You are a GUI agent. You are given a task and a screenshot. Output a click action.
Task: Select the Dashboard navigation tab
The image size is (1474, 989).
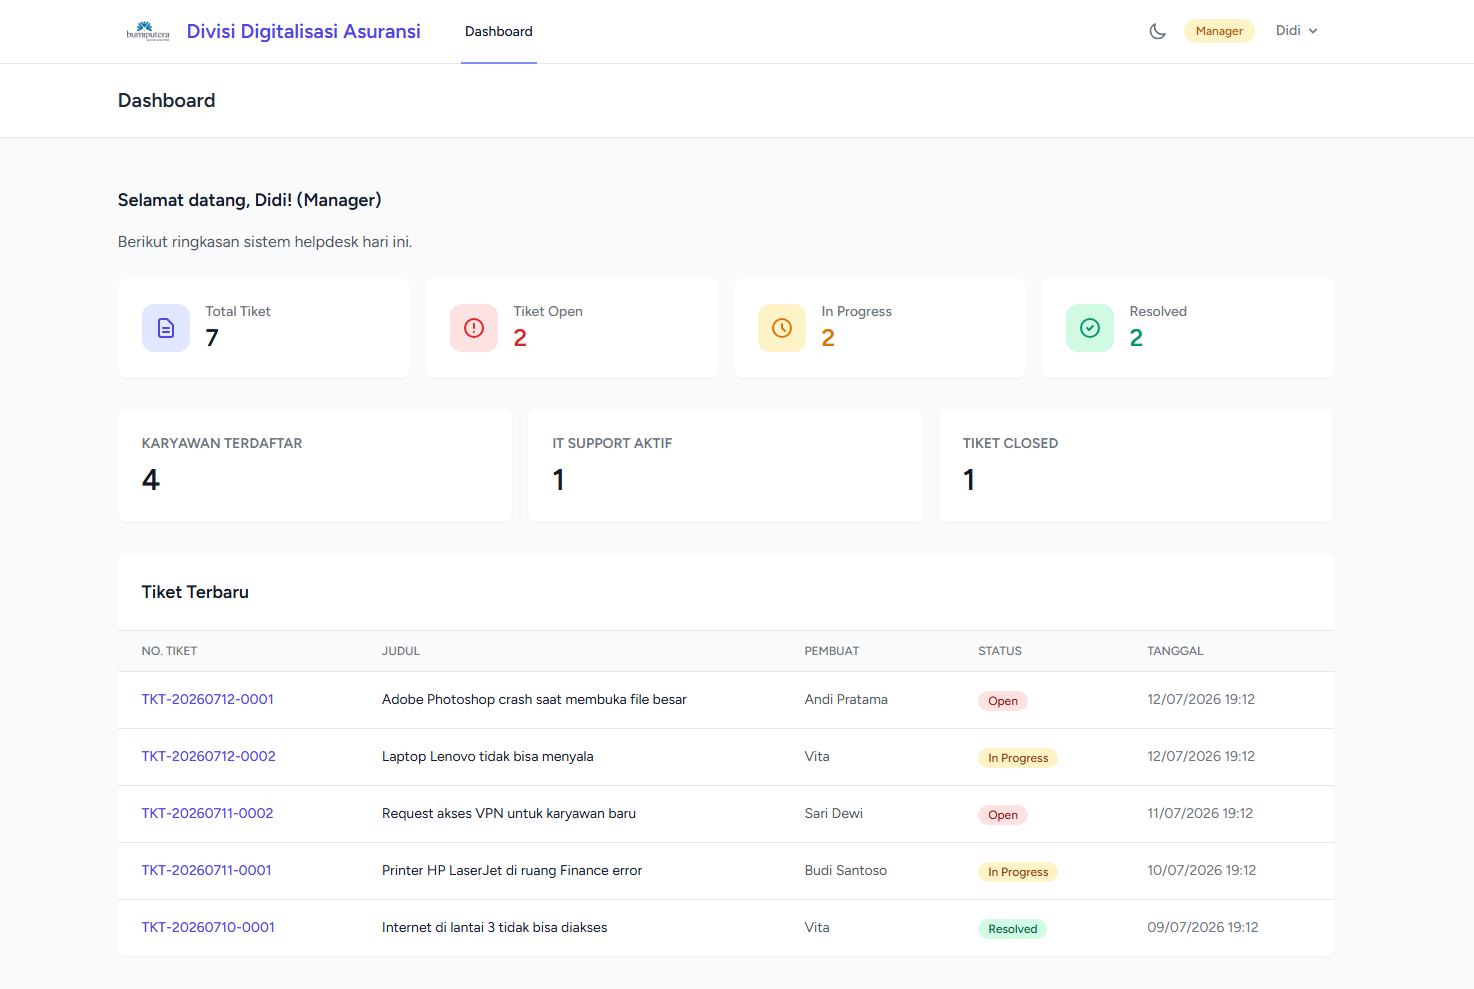499,32
